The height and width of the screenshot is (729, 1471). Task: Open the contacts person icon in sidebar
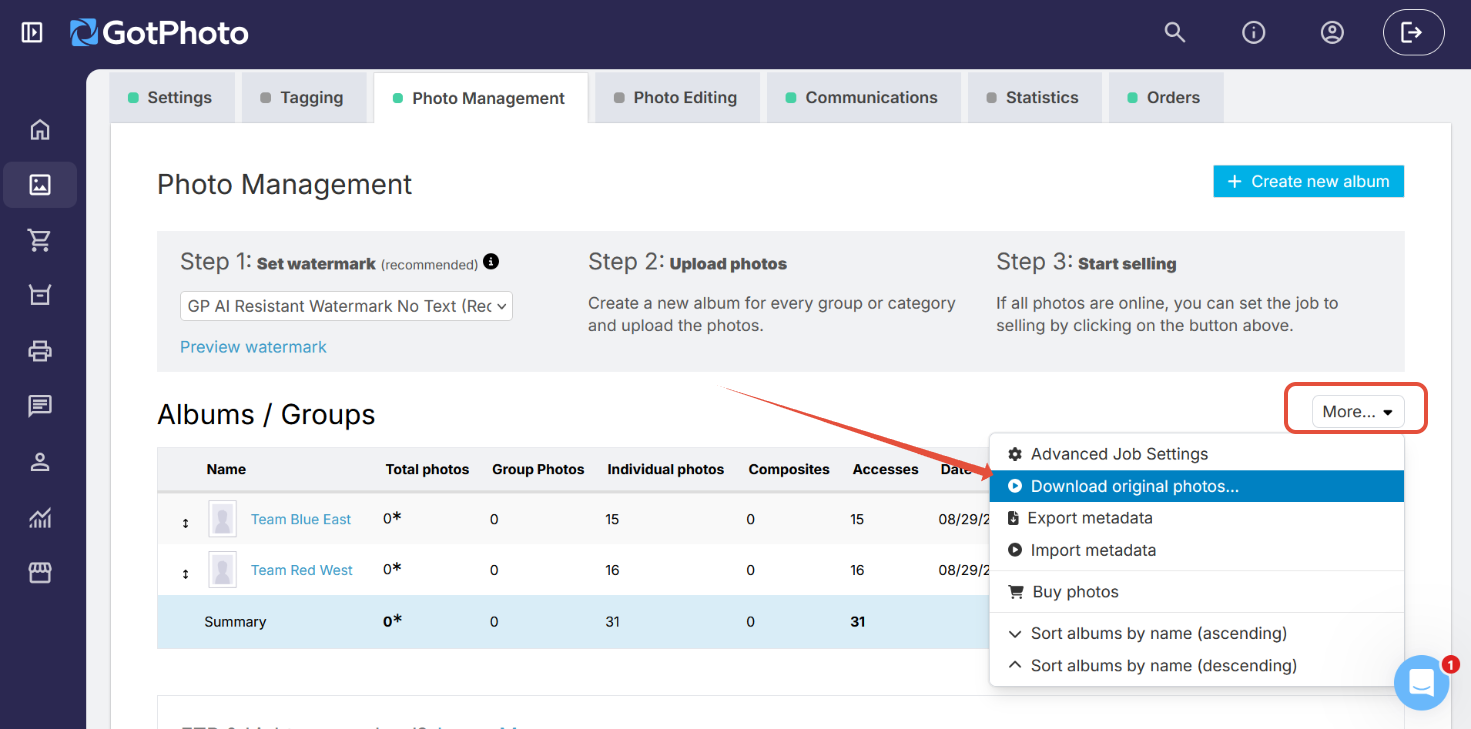(40, 462)
